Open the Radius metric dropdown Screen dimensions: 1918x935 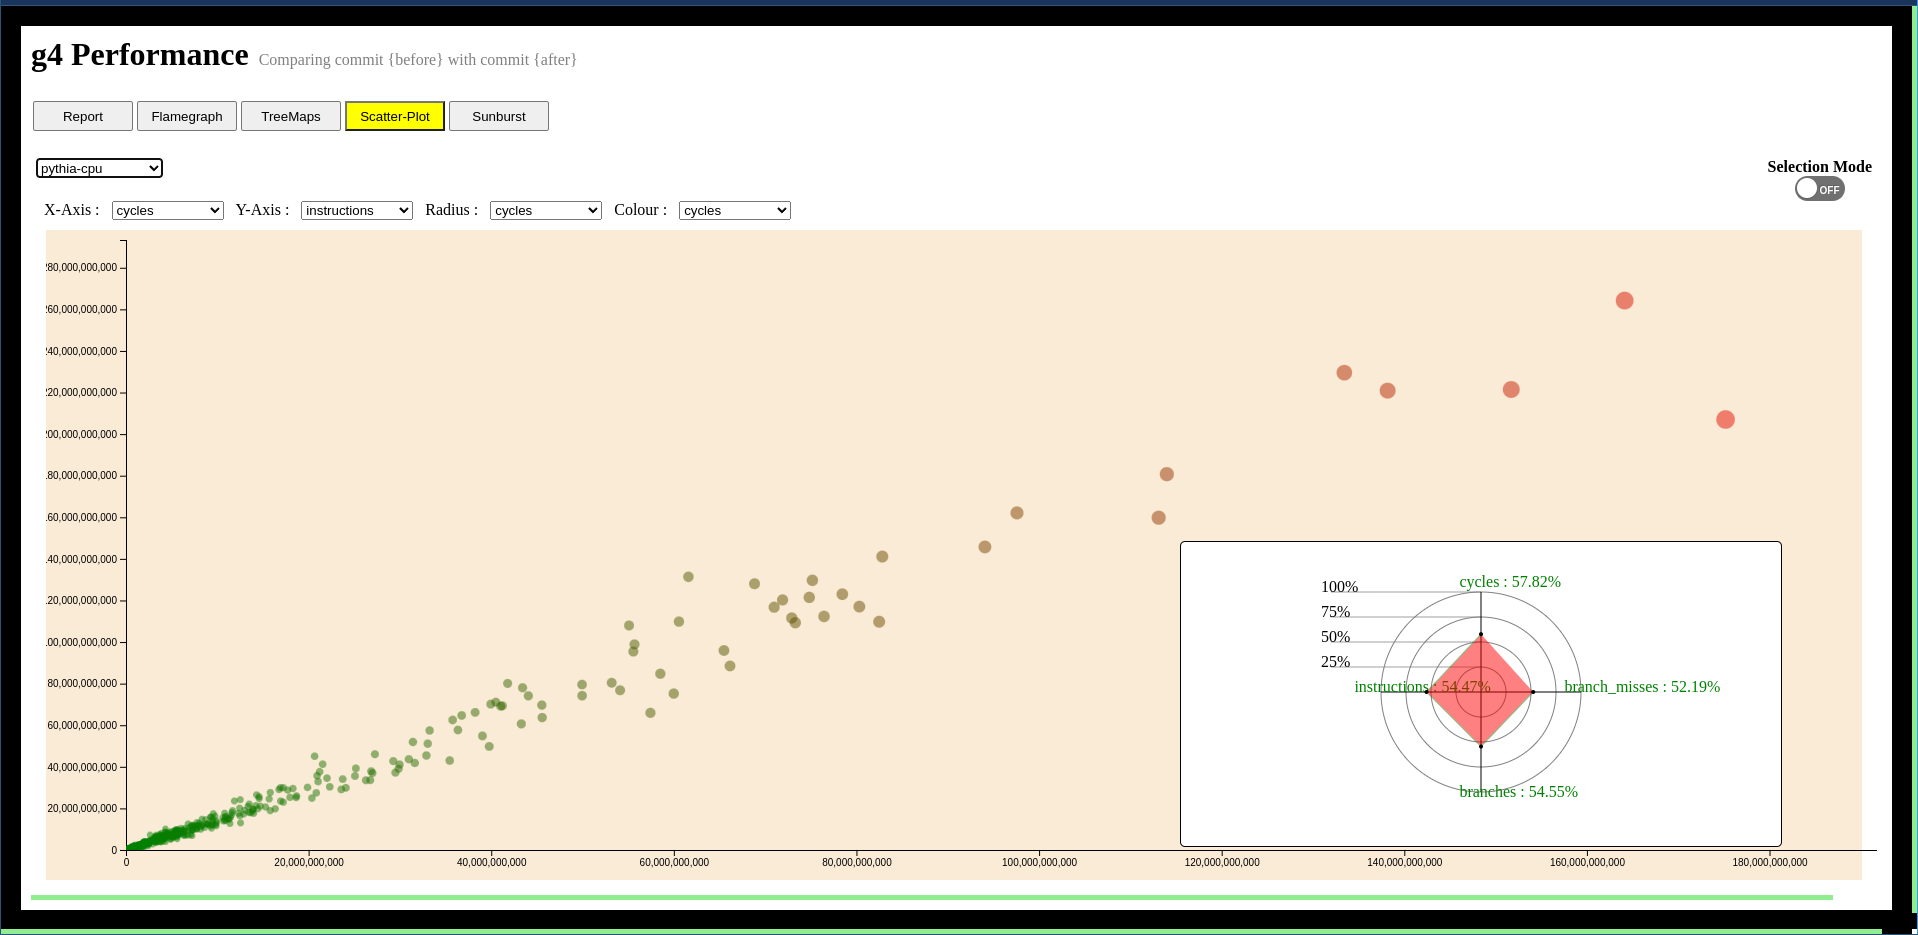[x=546, y=210]
